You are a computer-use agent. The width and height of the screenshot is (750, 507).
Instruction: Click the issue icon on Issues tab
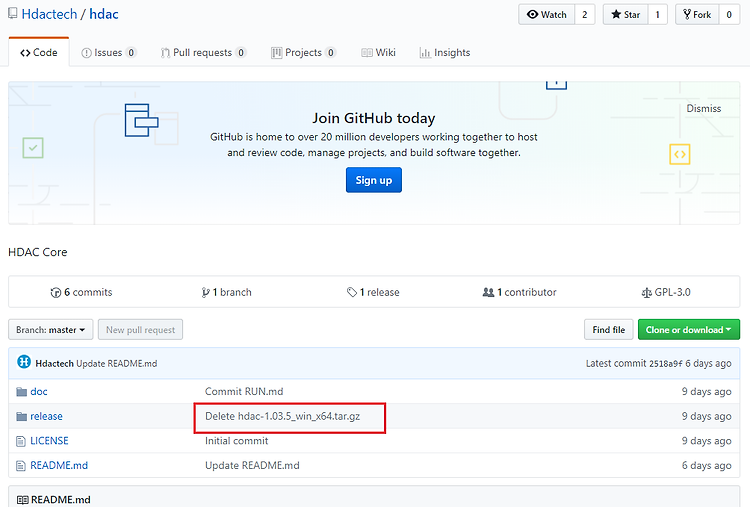tap(86, 53)
